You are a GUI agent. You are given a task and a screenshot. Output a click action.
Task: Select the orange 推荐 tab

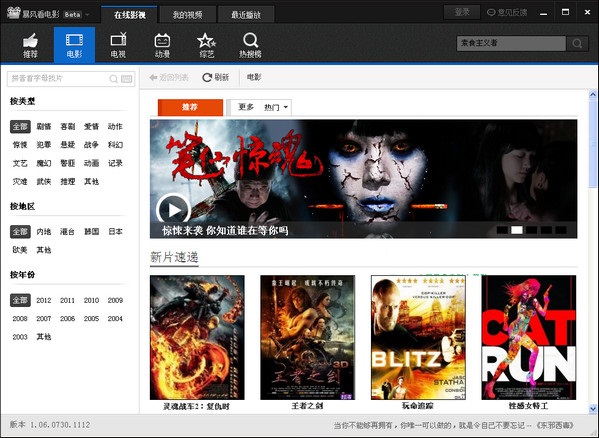click(x=190, y=107)
